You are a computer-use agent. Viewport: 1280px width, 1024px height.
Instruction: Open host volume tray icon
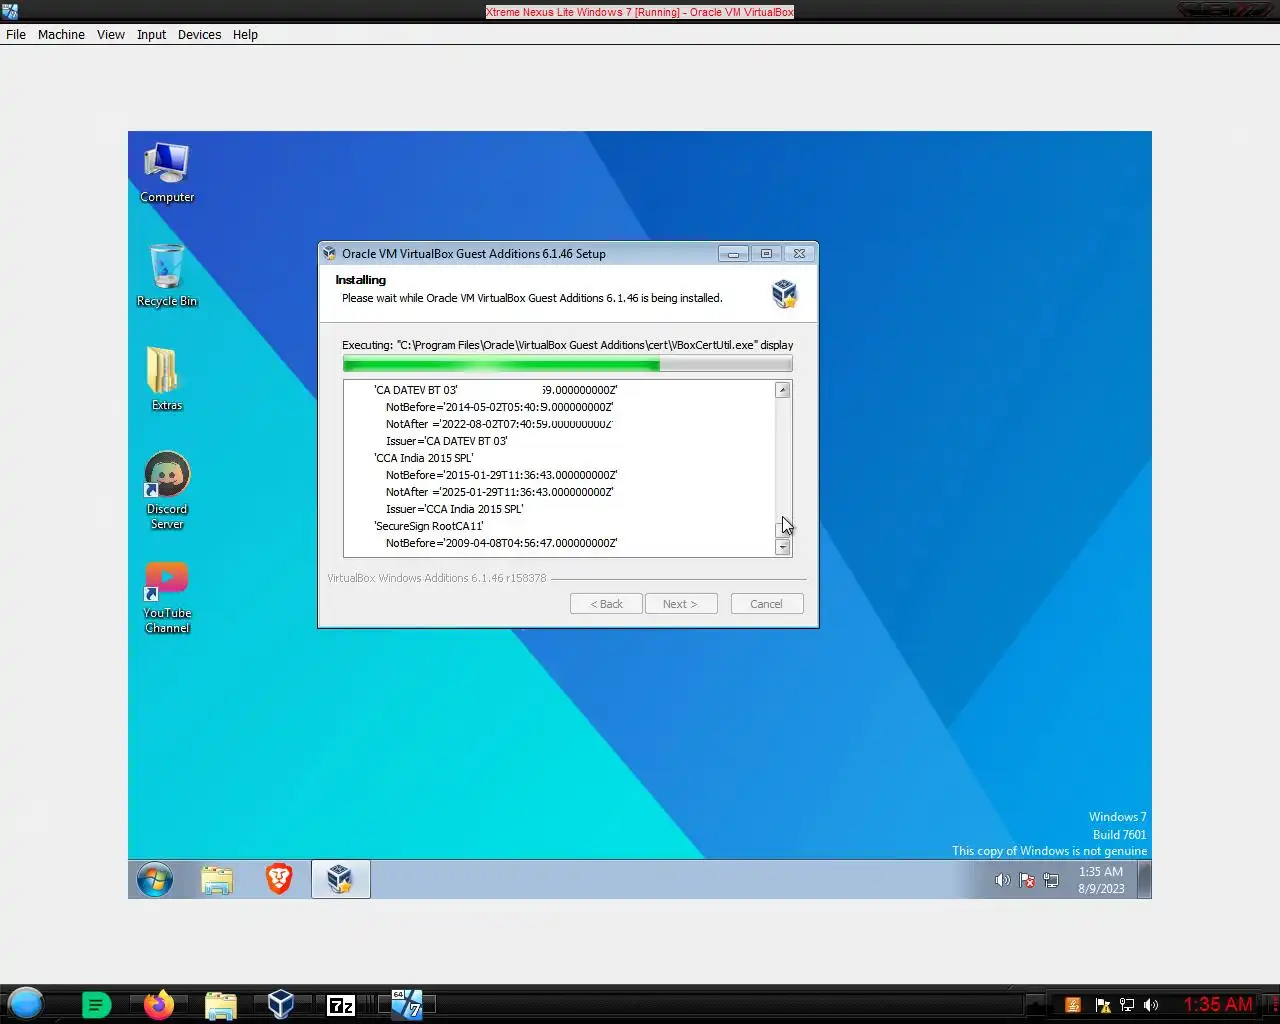[1151, 1005]
